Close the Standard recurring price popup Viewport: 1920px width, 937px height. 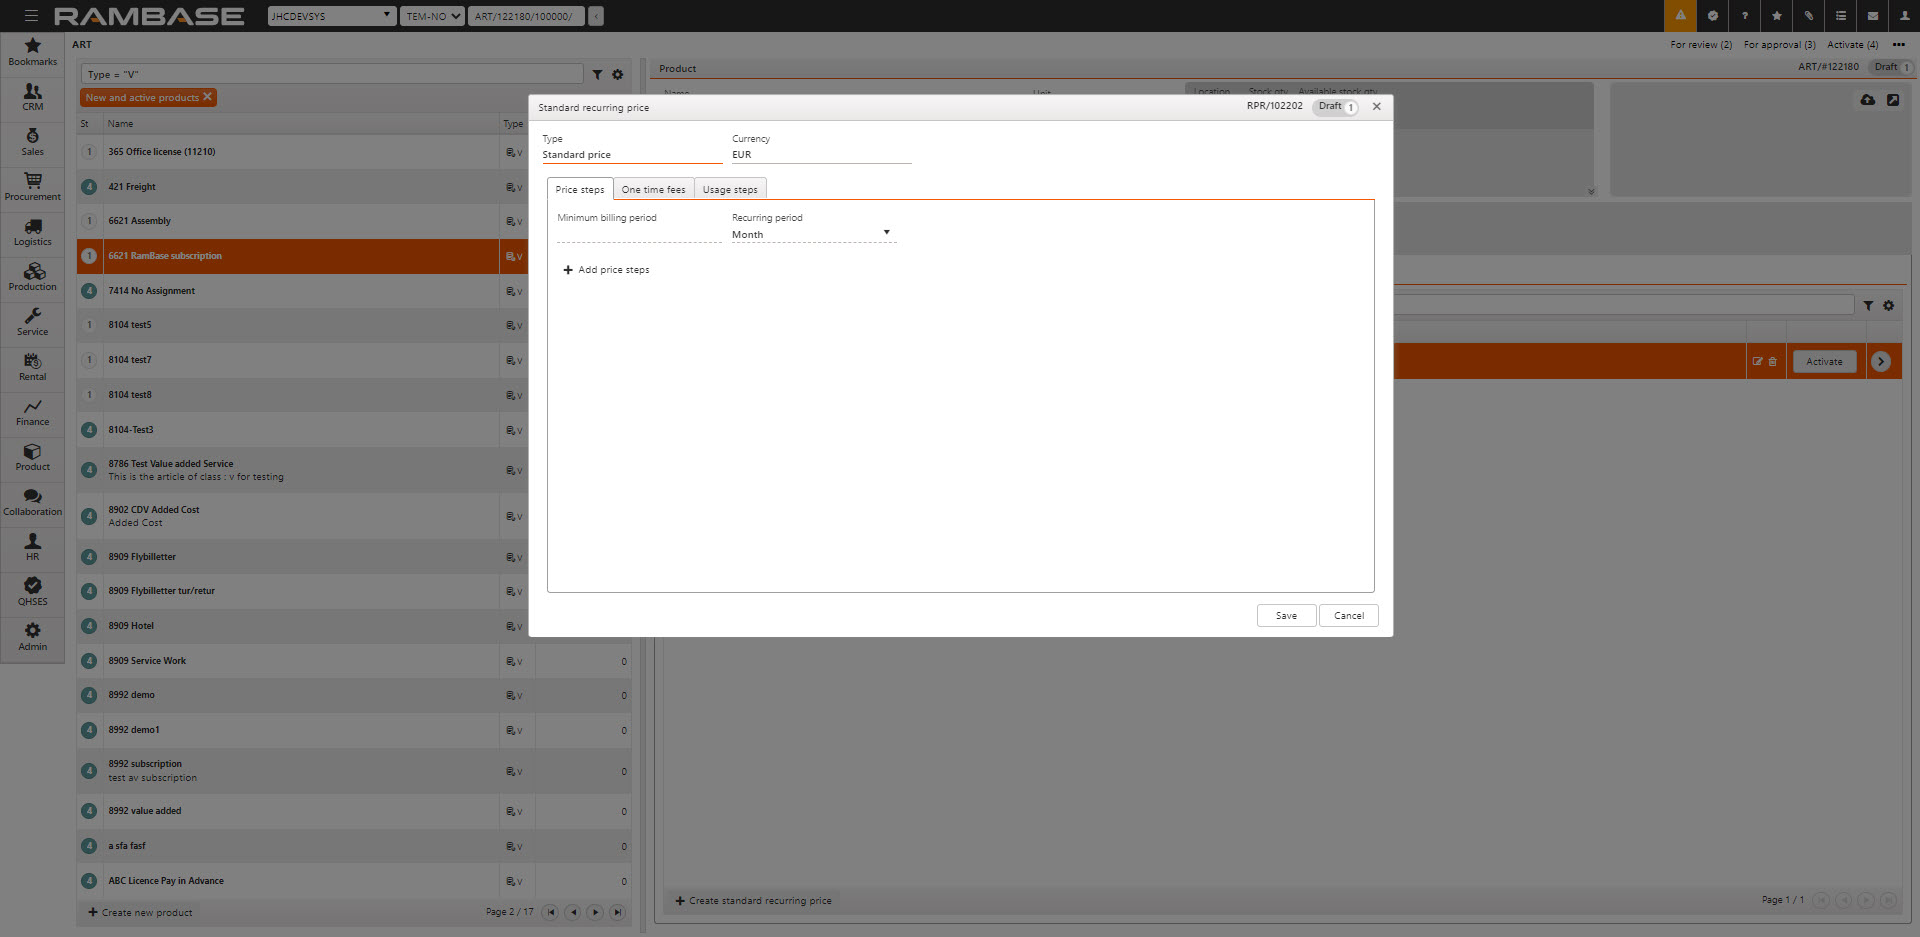coord(1377,107)
